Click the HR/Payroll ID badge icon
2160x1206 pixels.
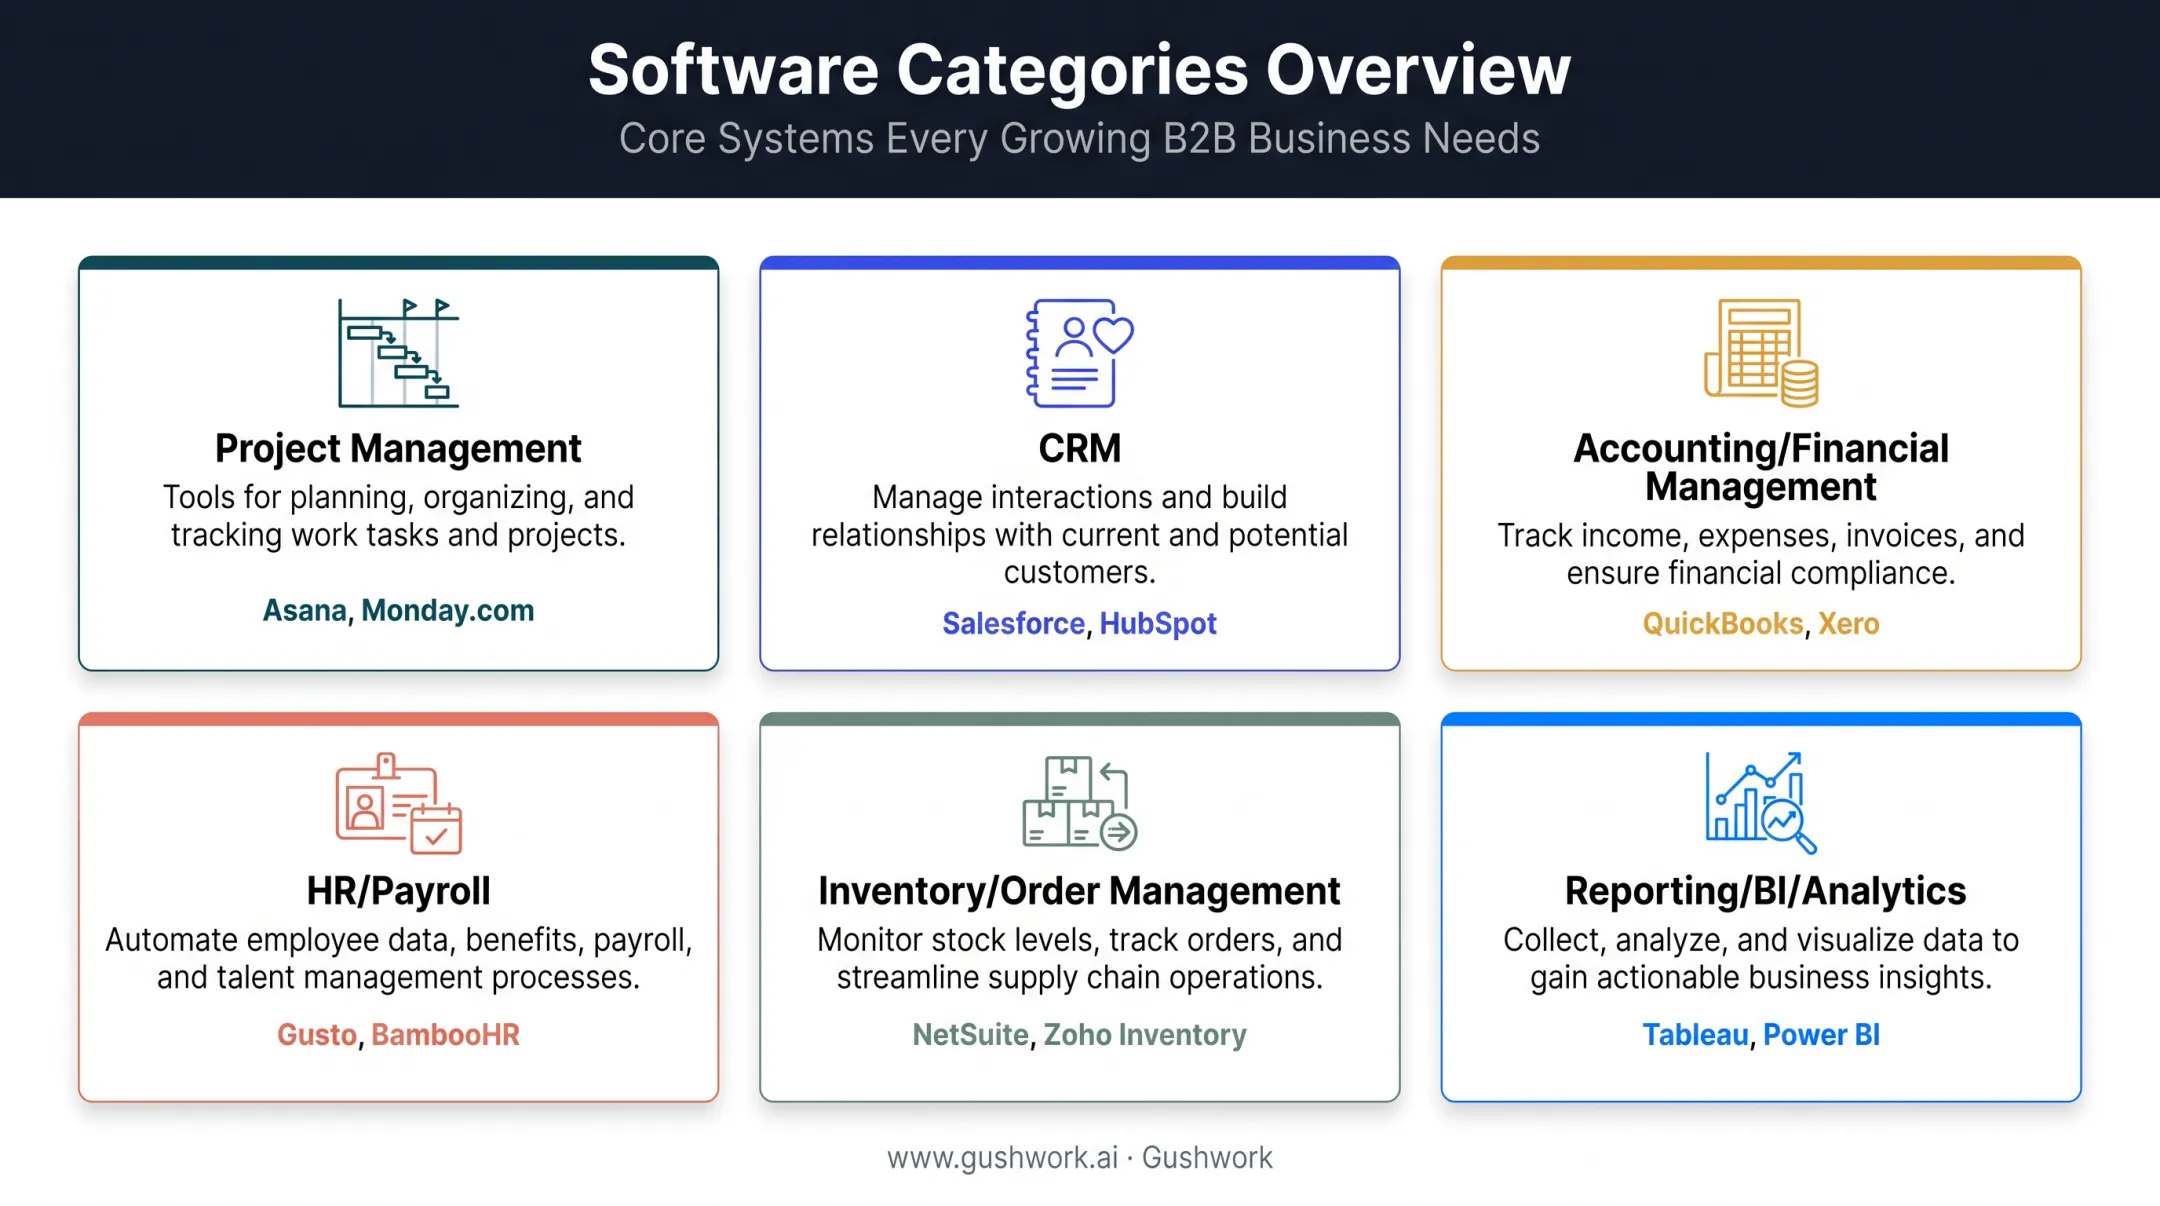click(x=398, y=803)
